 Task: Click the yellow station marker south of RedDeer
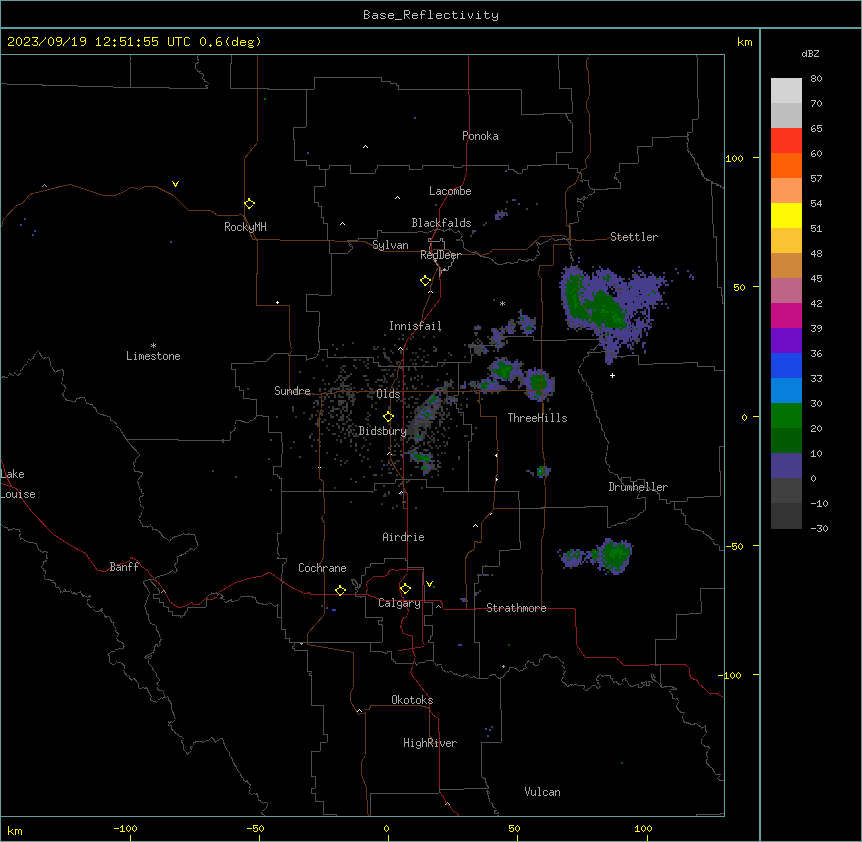click(x=426, y=281)
